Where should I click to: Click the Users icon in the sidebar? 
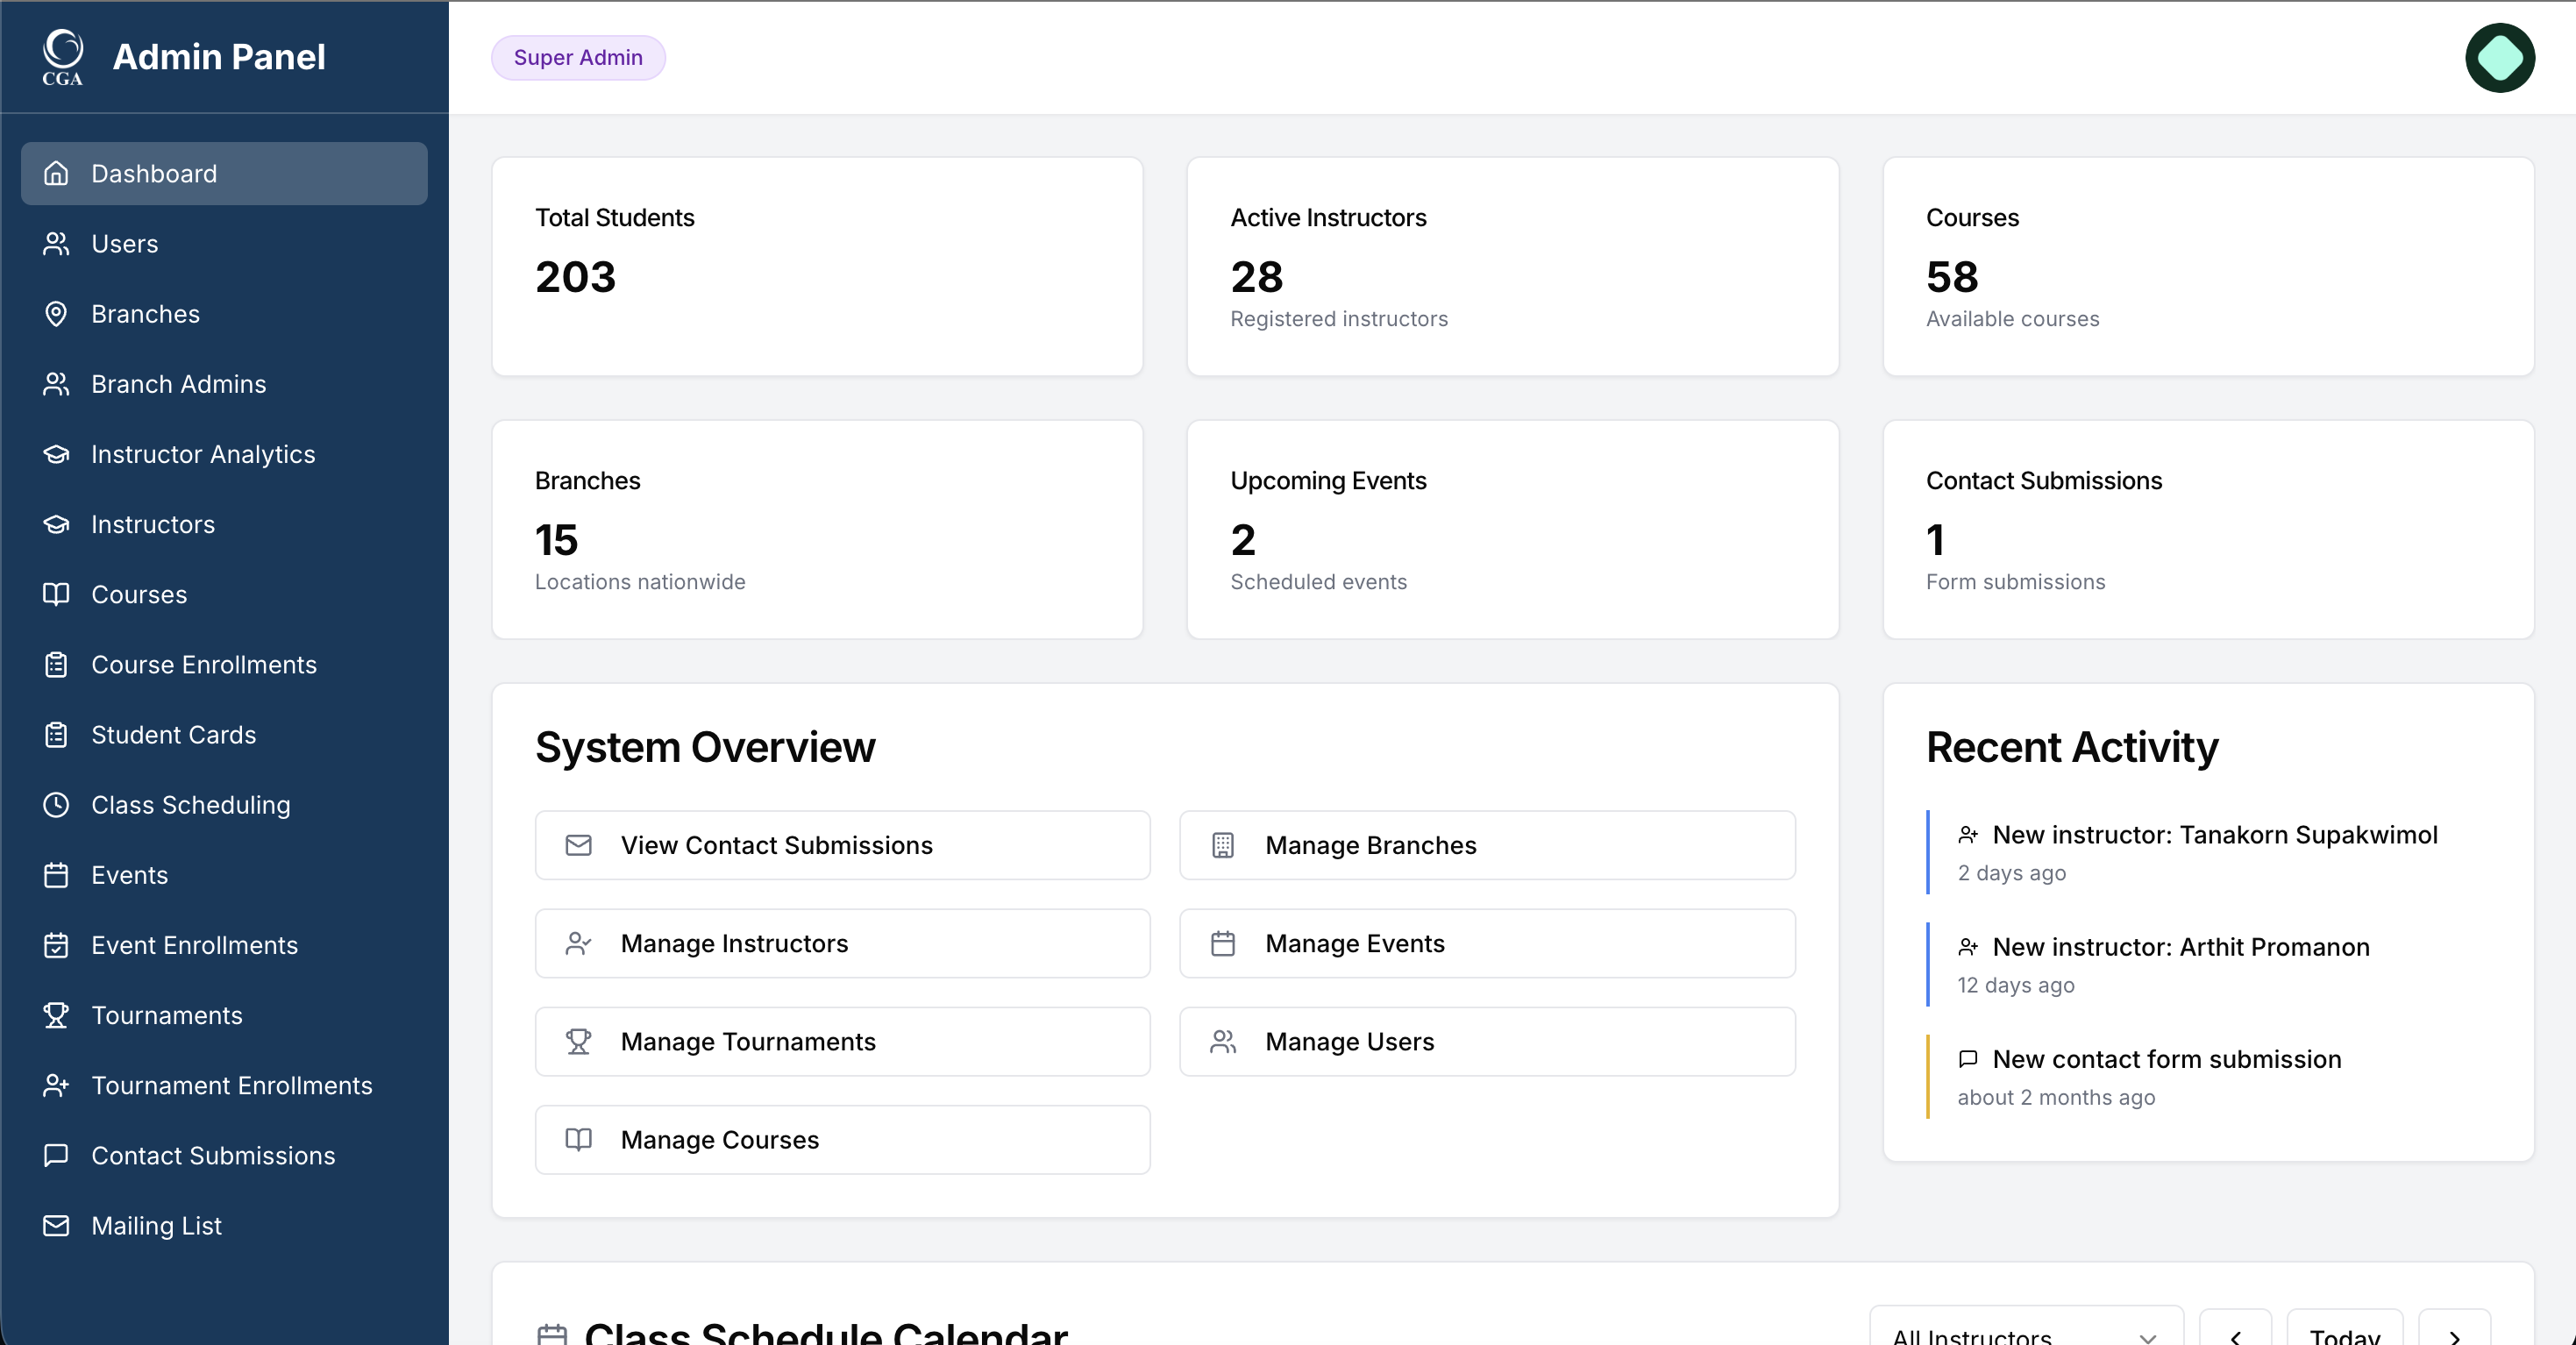56,243
